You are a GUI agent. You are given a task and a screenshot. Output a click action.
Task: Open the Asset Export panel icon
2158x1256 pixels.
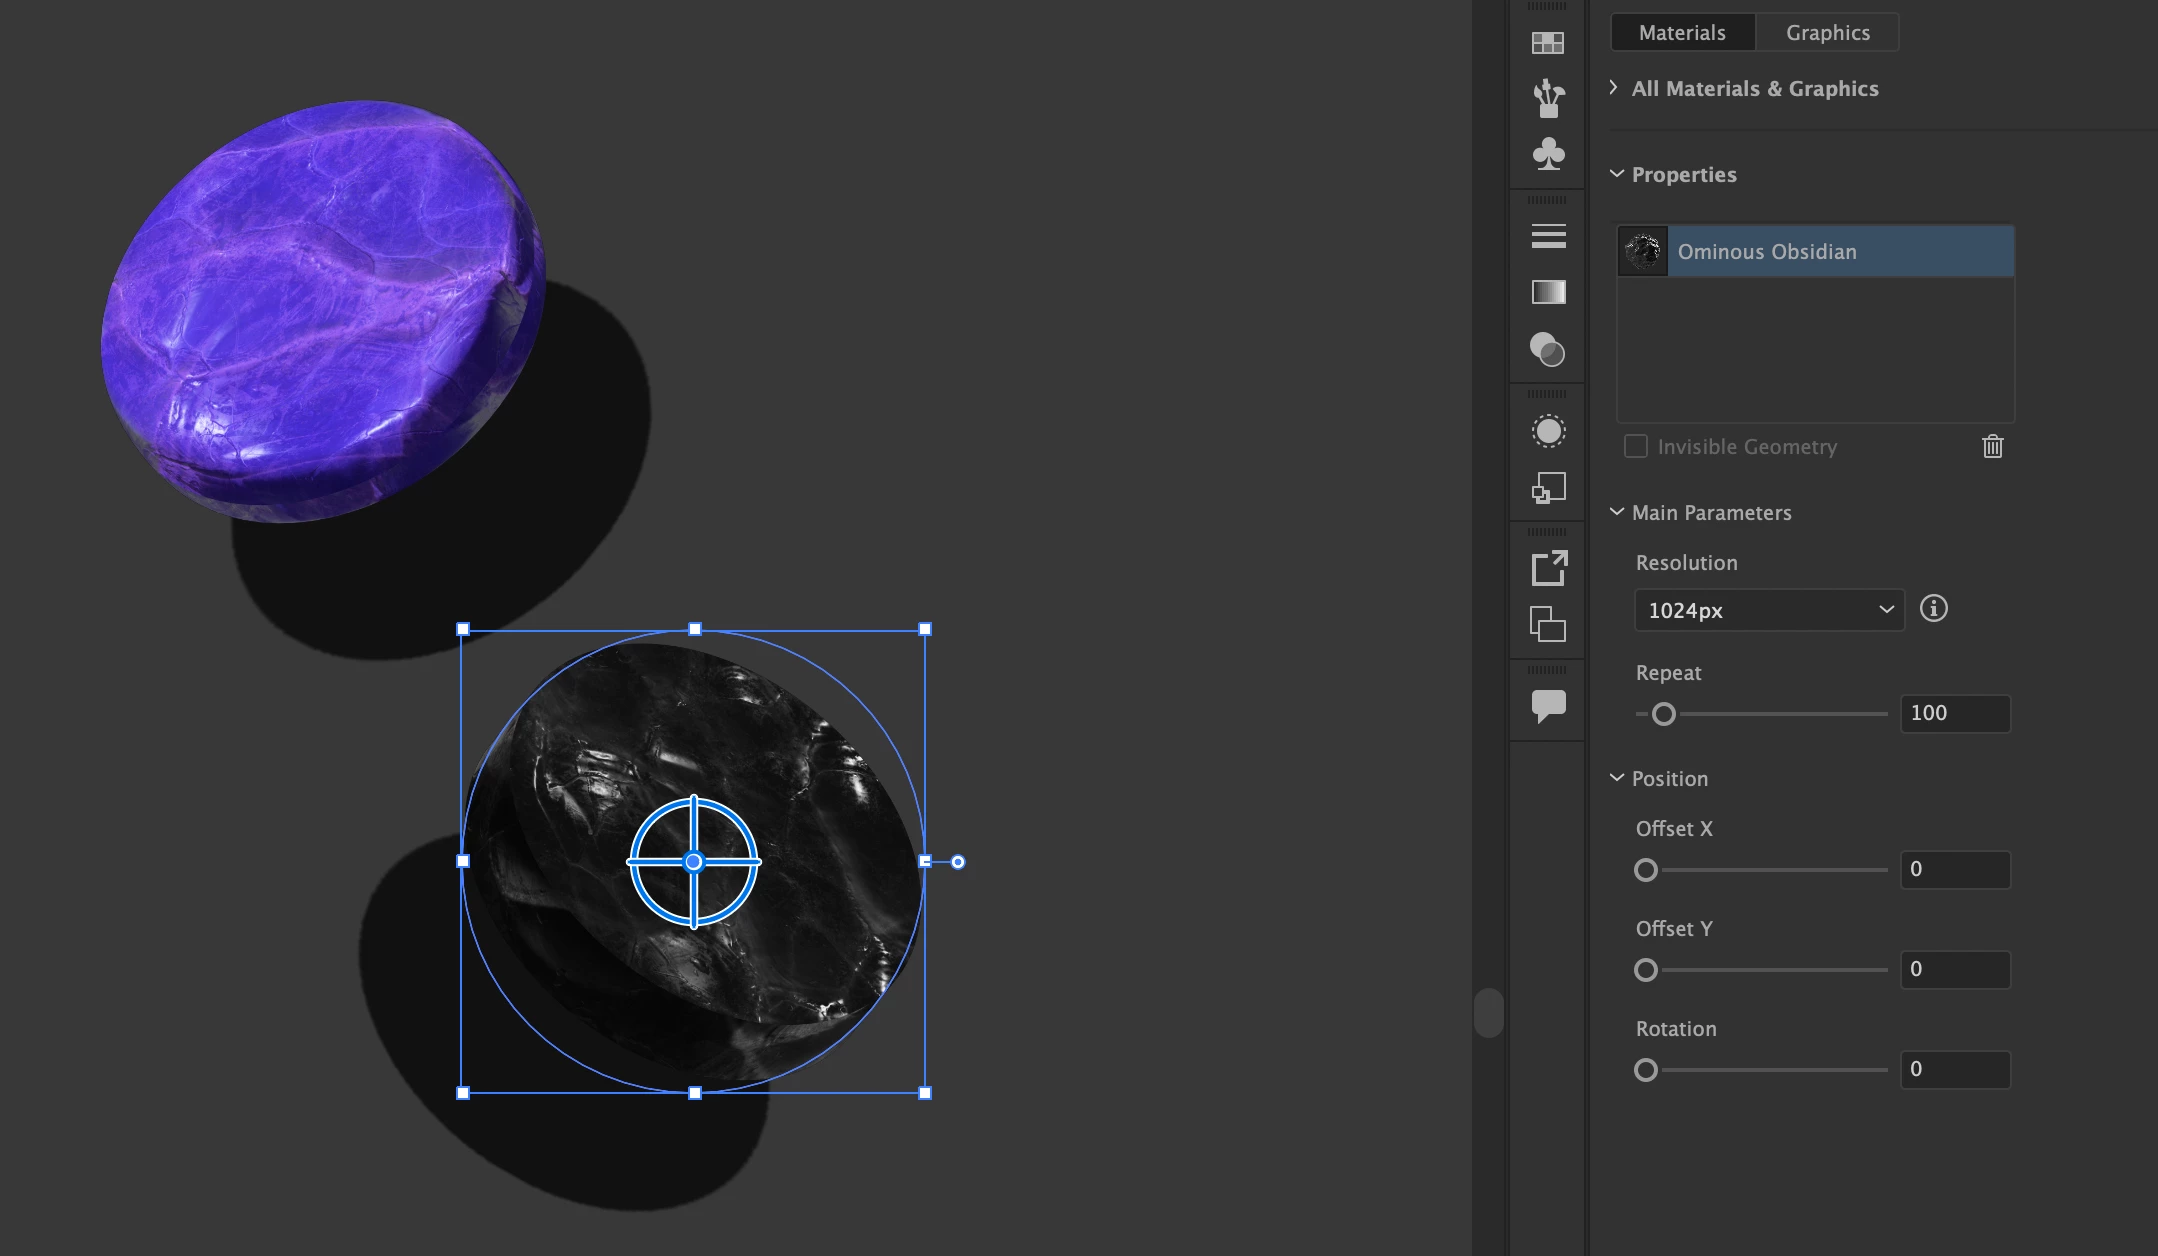1548,568
